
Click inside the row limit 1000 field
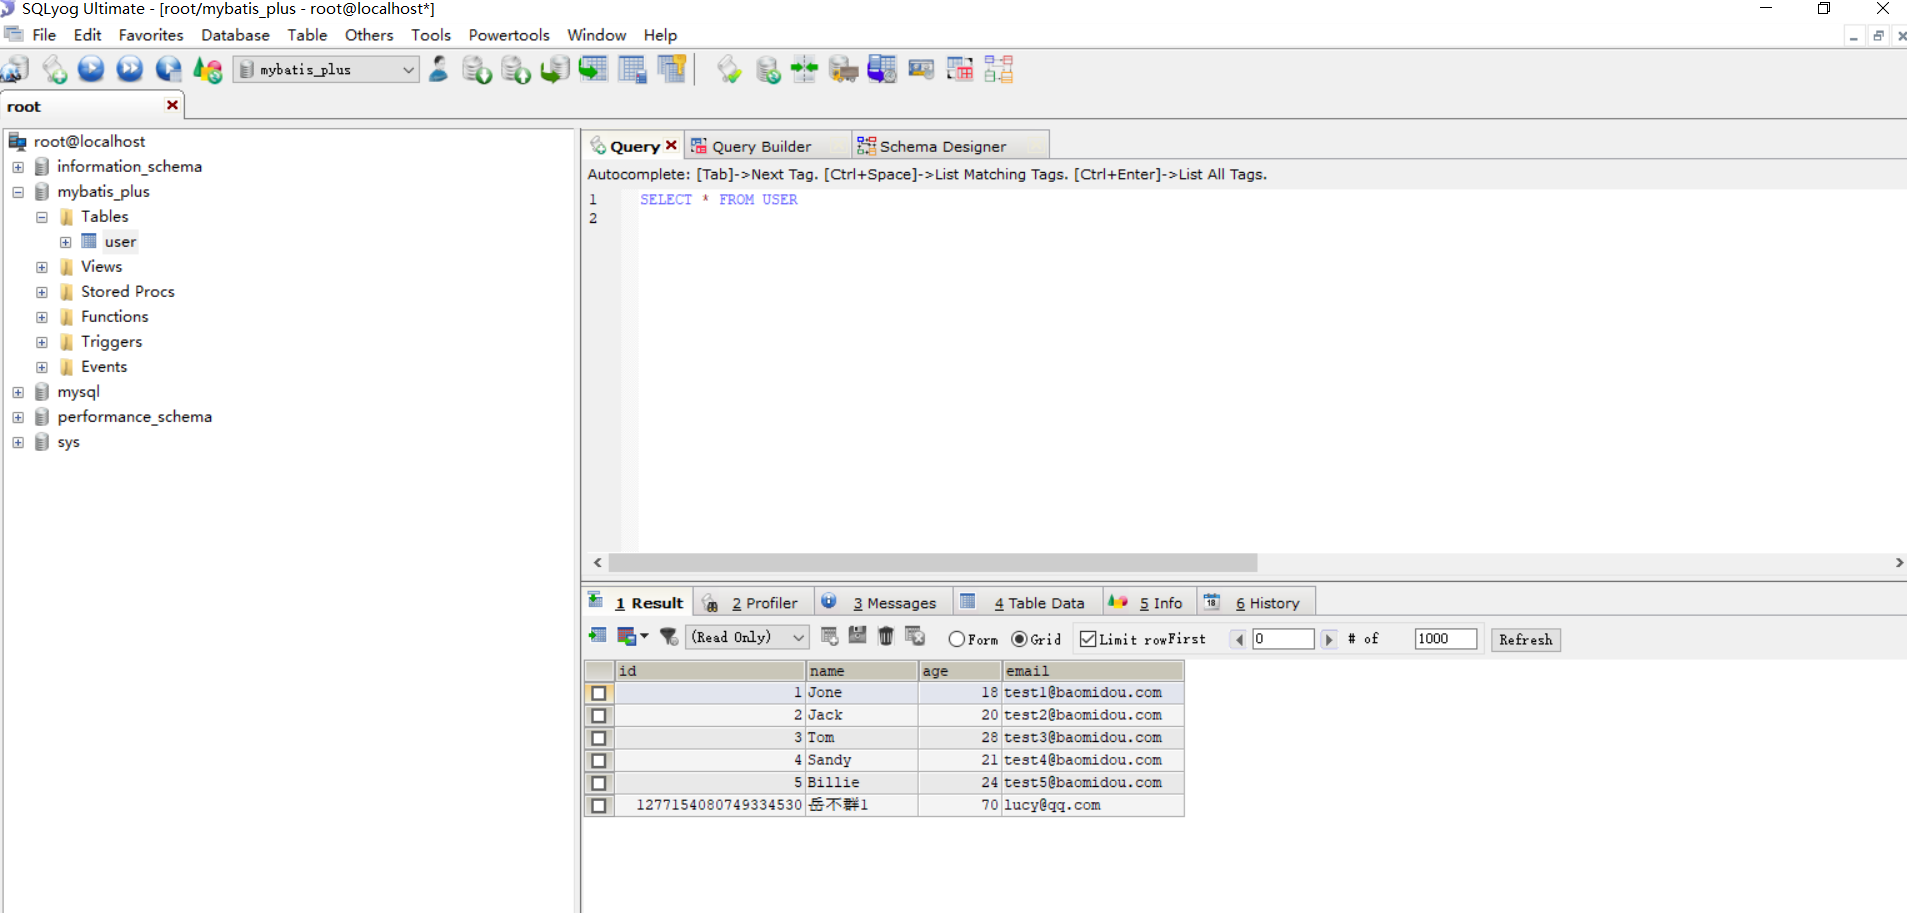click(1445, 638)
